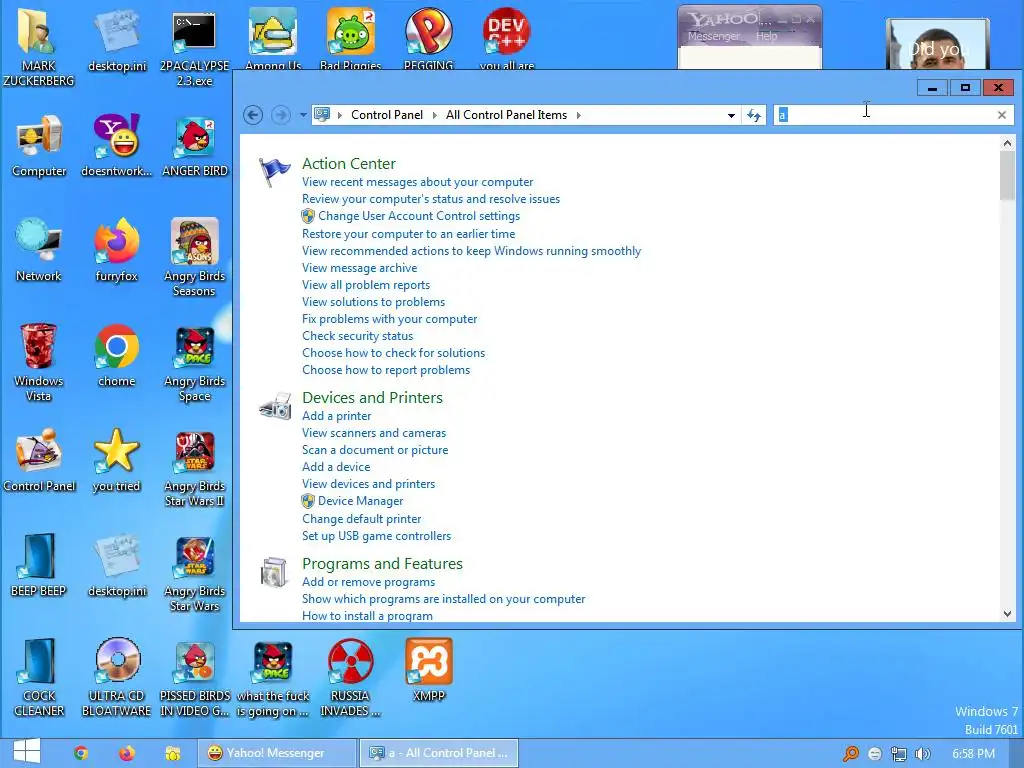1024x768 pixels.
Task: Switch to Yahoo! Messenger taskbar button
Action: pyautogui.click(x=277, y=753)
